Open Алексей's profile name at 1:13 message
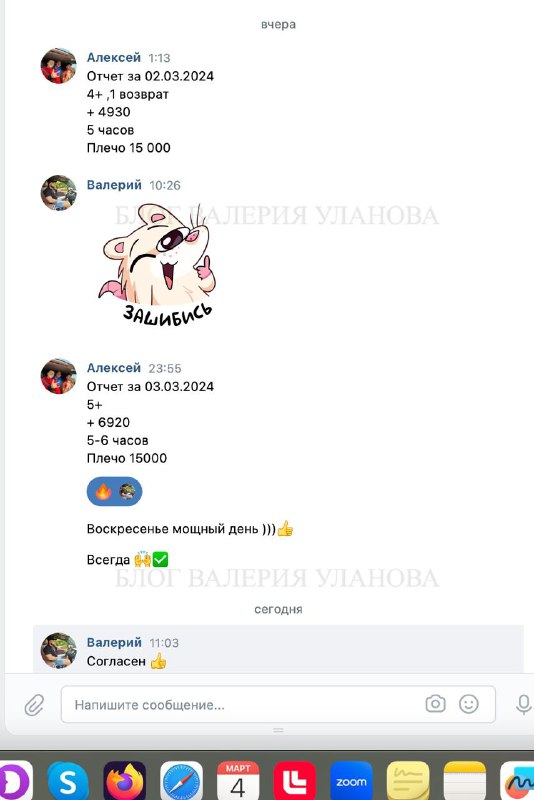This screenshot has height=800, width=534. tap(114, 57)
